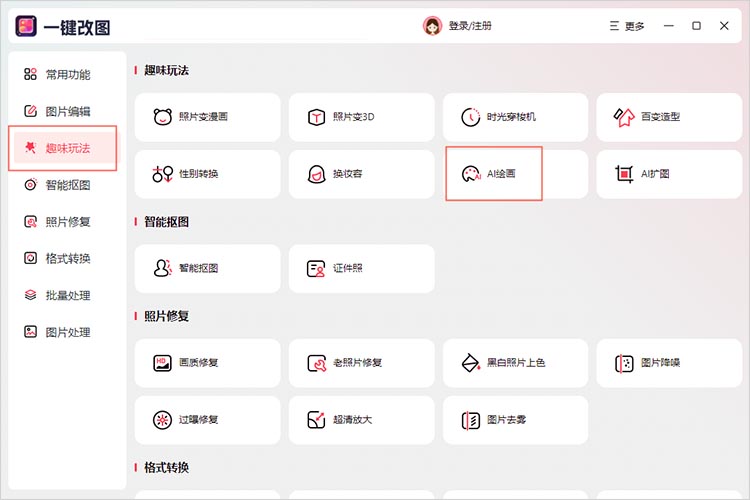Click the 智能抠图 target icon in sidebar

30,185
